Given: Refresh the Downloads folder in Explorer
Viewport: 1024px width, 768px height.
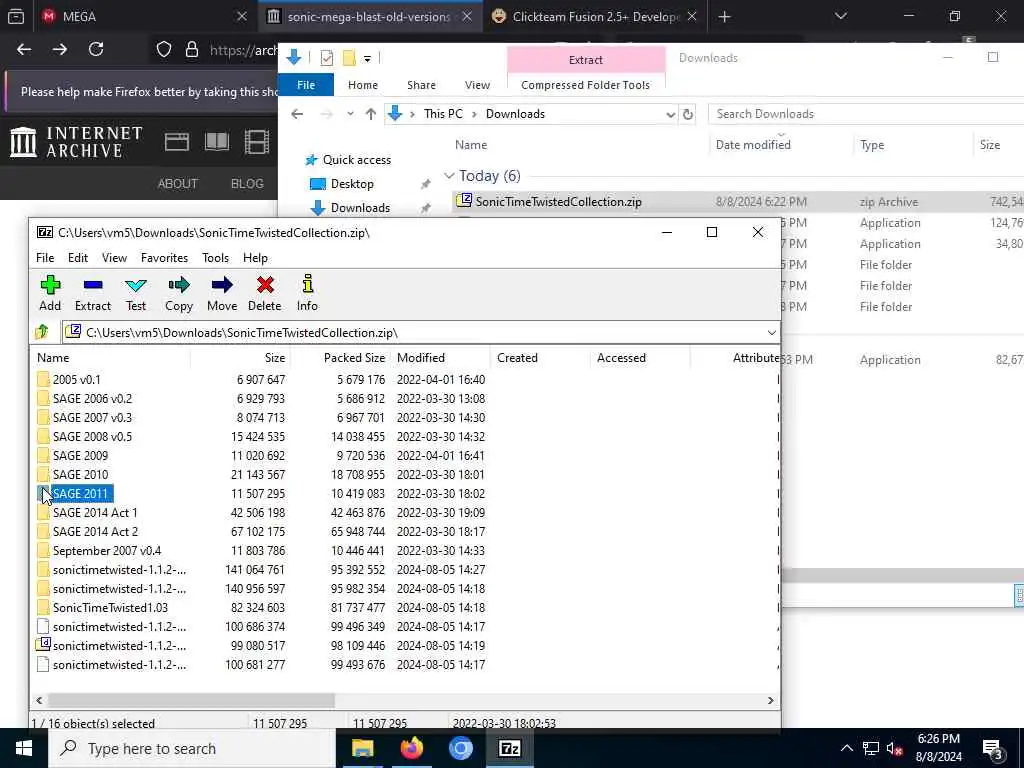Looking at the screenshot, I should coord(688,114).
